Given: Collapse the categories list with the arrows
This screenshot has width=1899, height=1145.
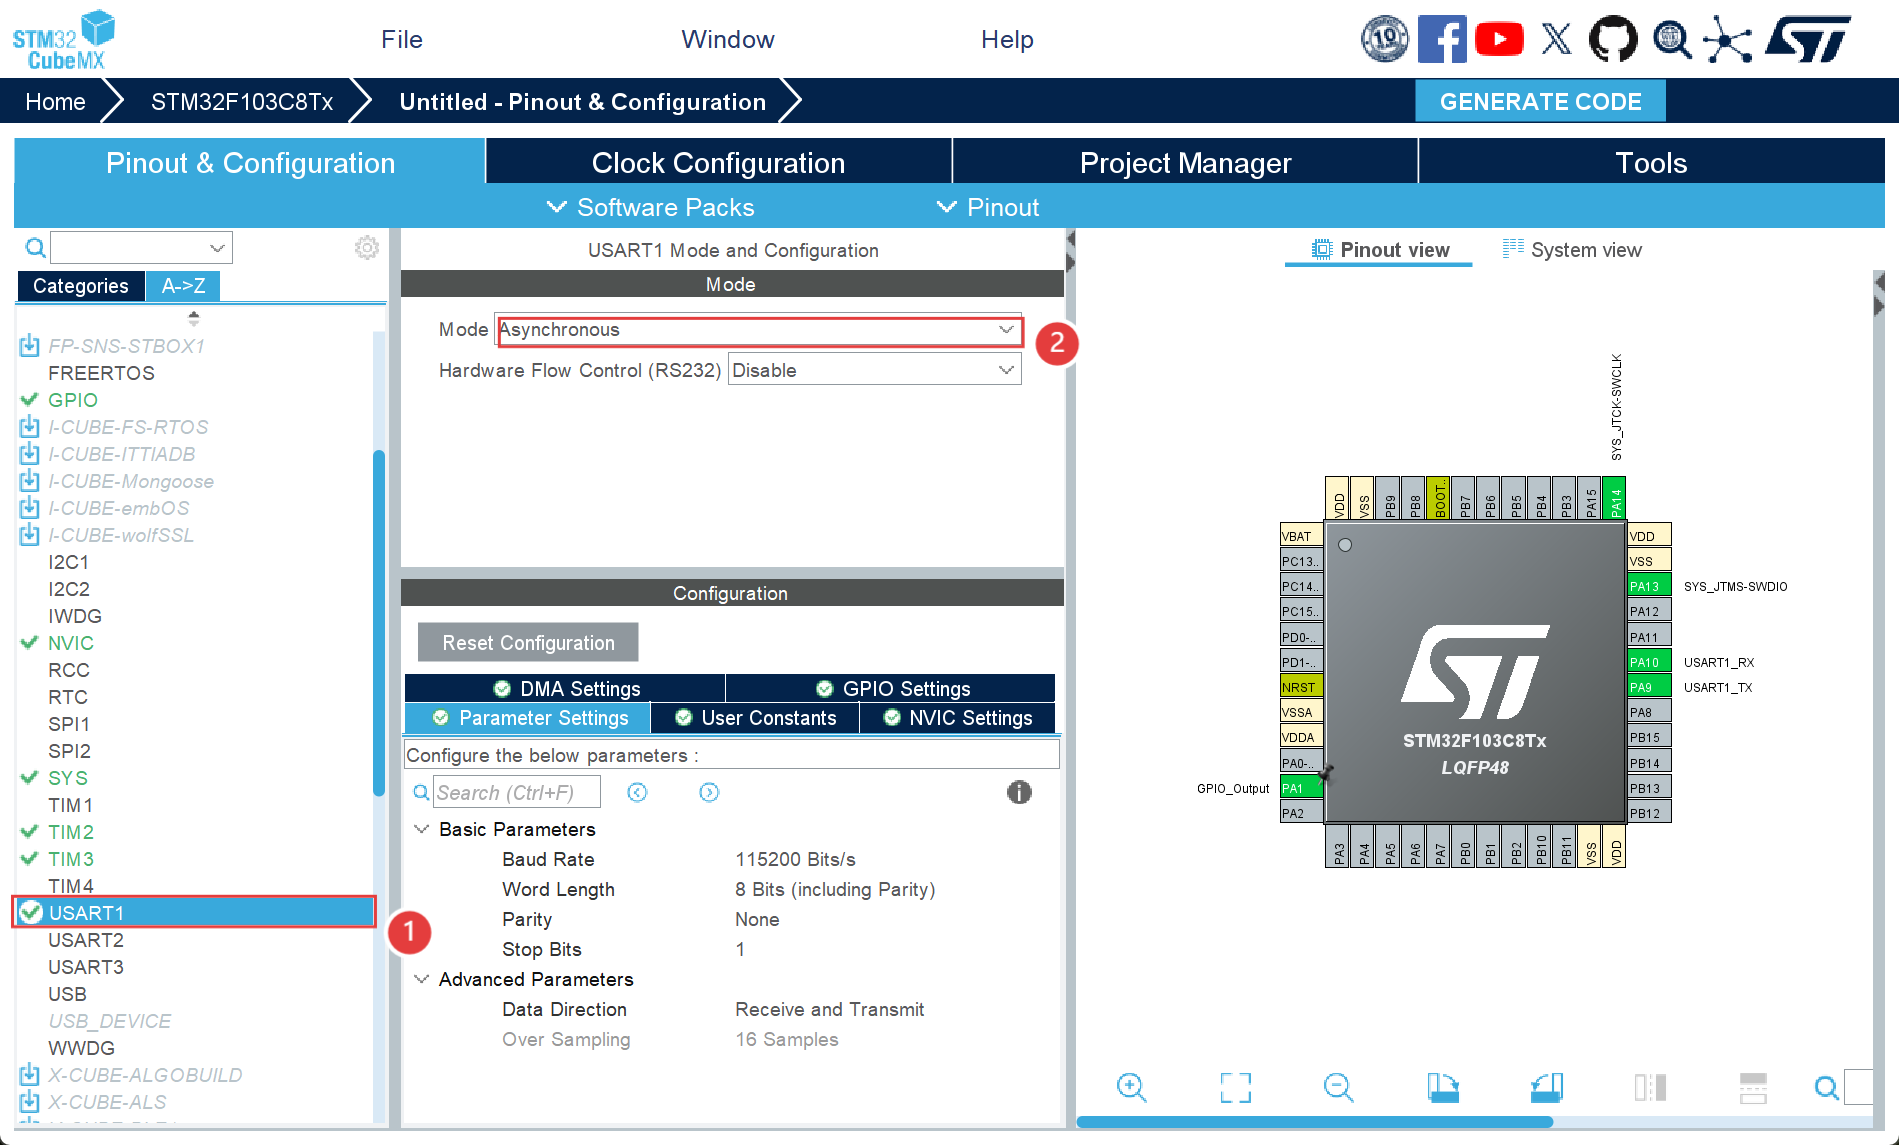Looking at the screenshot, I should coord(194,318).
